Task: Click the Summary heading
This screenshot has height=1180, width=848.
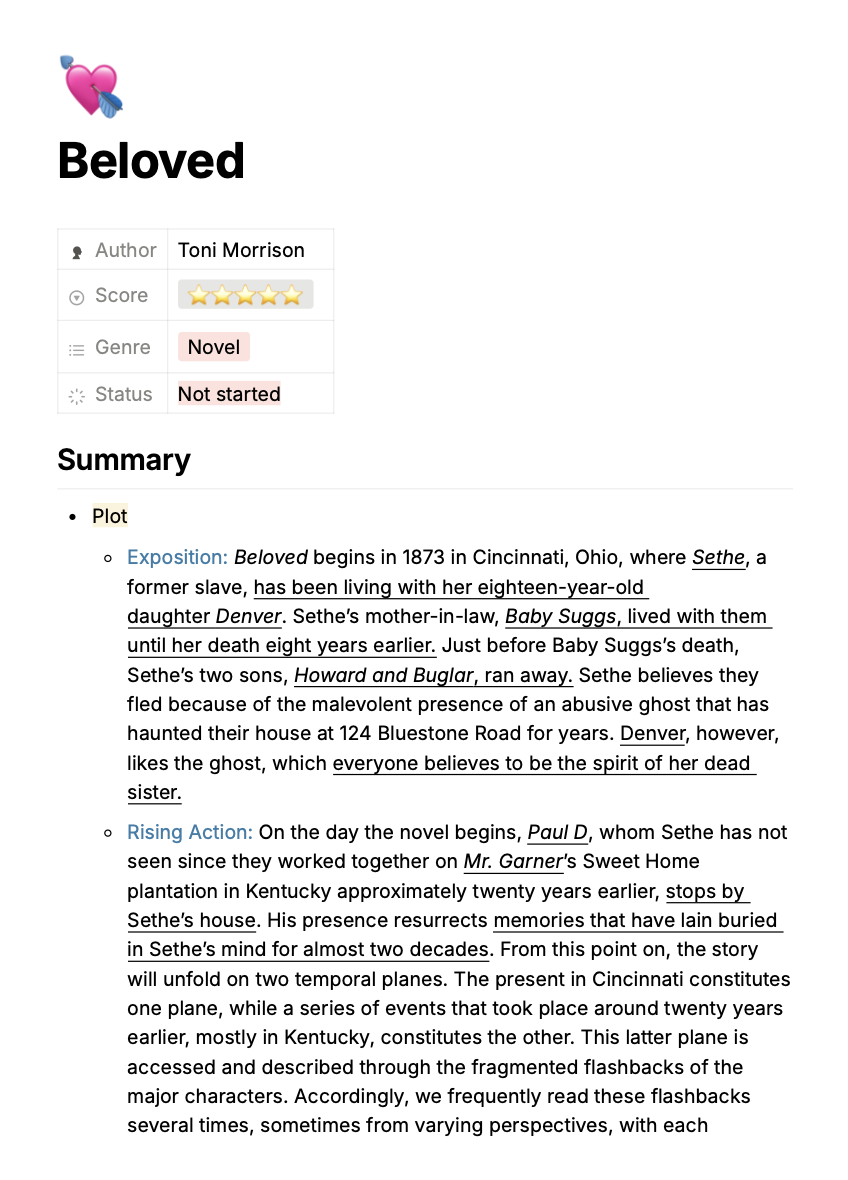Action: [x=124, y=460]
